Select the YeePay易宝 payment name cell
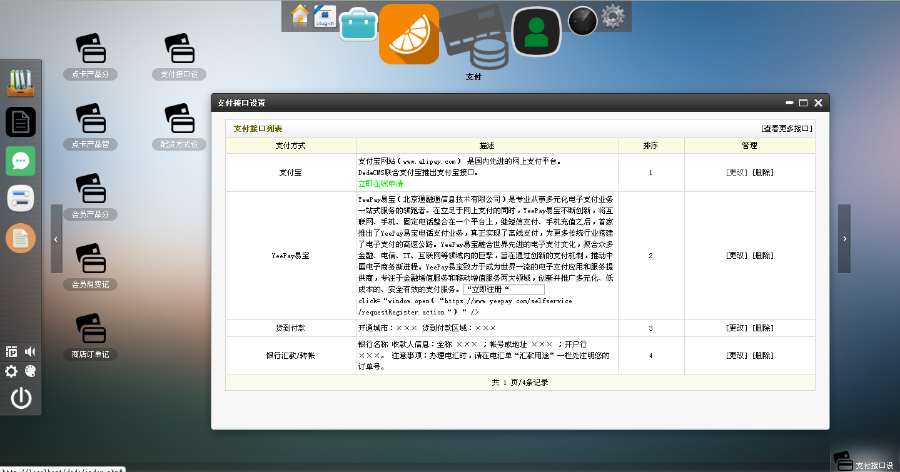Screen dimensions: 900x472 click(x=290, y=256)
